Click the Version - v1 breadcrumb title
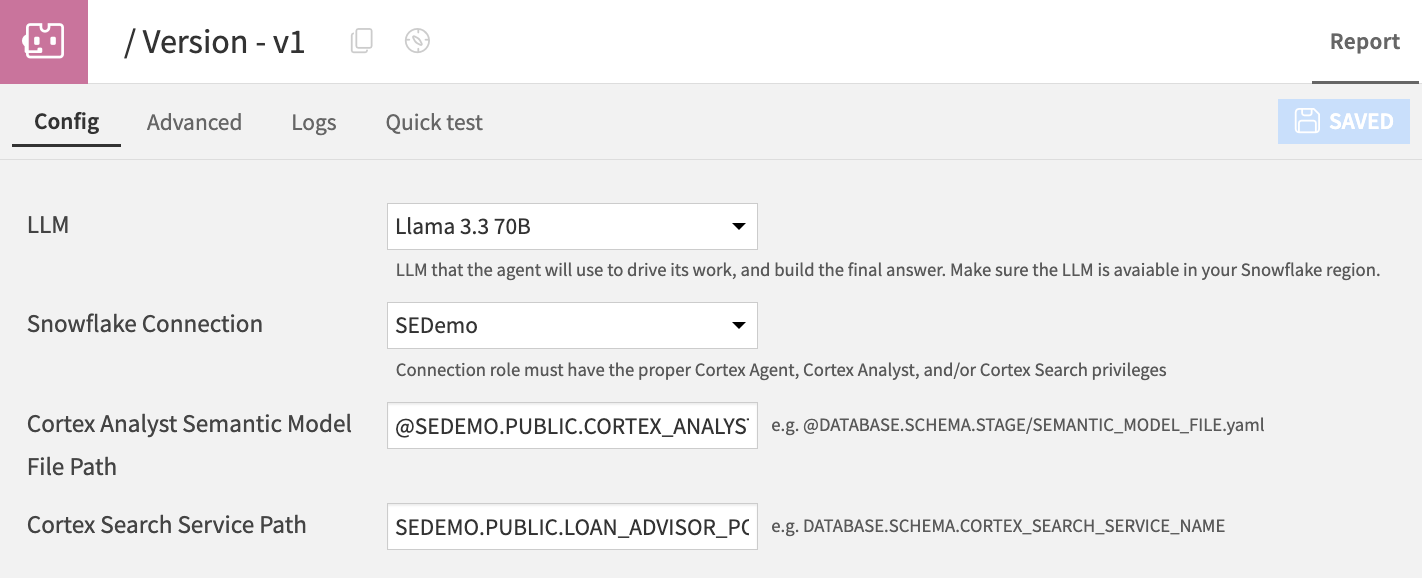 coord(215,41)
